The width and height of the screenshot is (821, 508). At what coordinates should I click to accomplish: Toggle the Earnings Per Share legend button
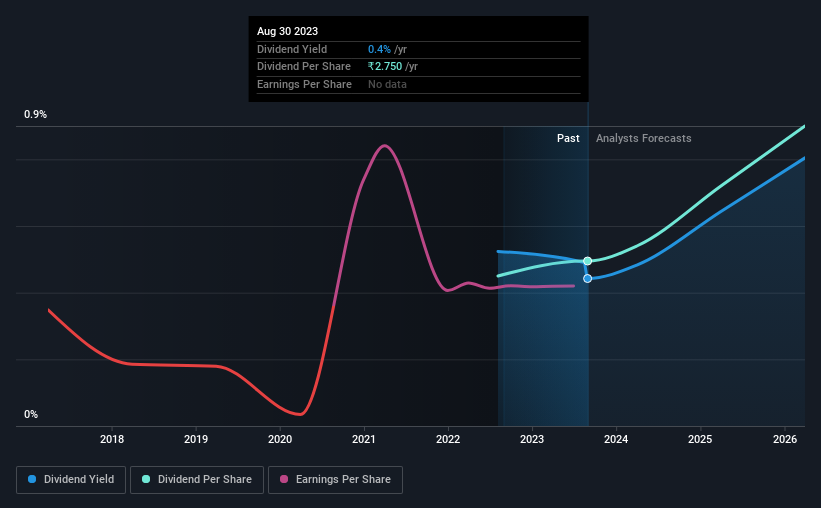click(335, 479)
